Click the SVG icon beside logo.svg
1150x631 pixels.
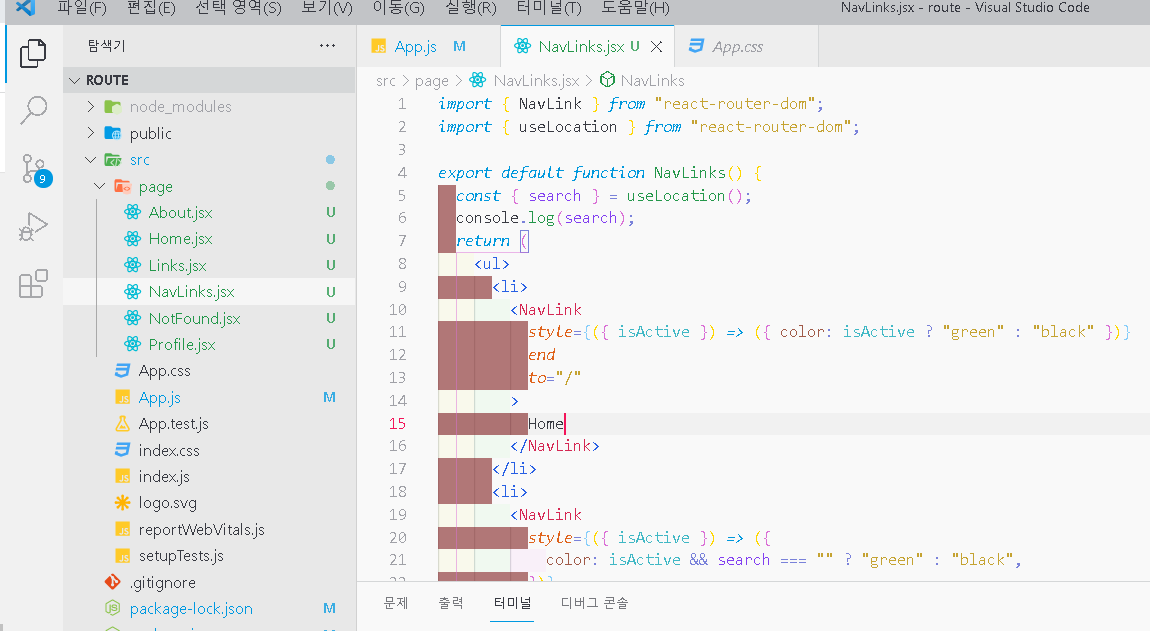(x=122, y=503)
